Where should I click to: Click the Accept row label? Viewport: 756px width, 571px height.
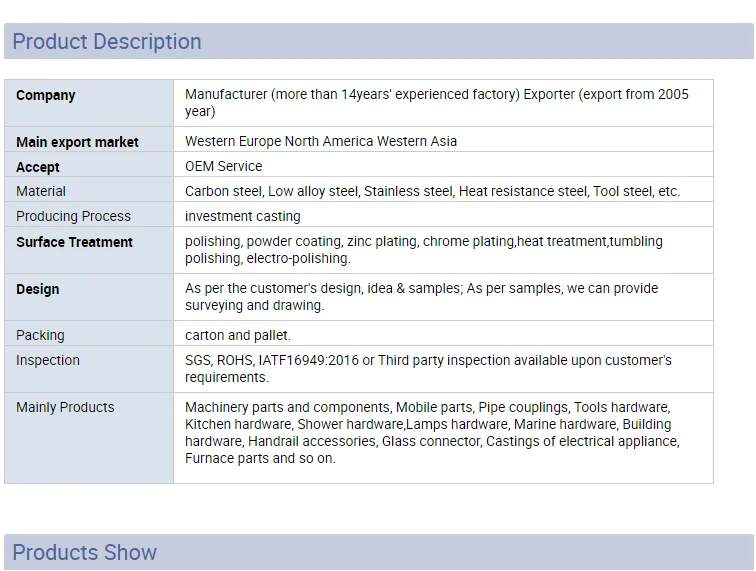point(38,167)
